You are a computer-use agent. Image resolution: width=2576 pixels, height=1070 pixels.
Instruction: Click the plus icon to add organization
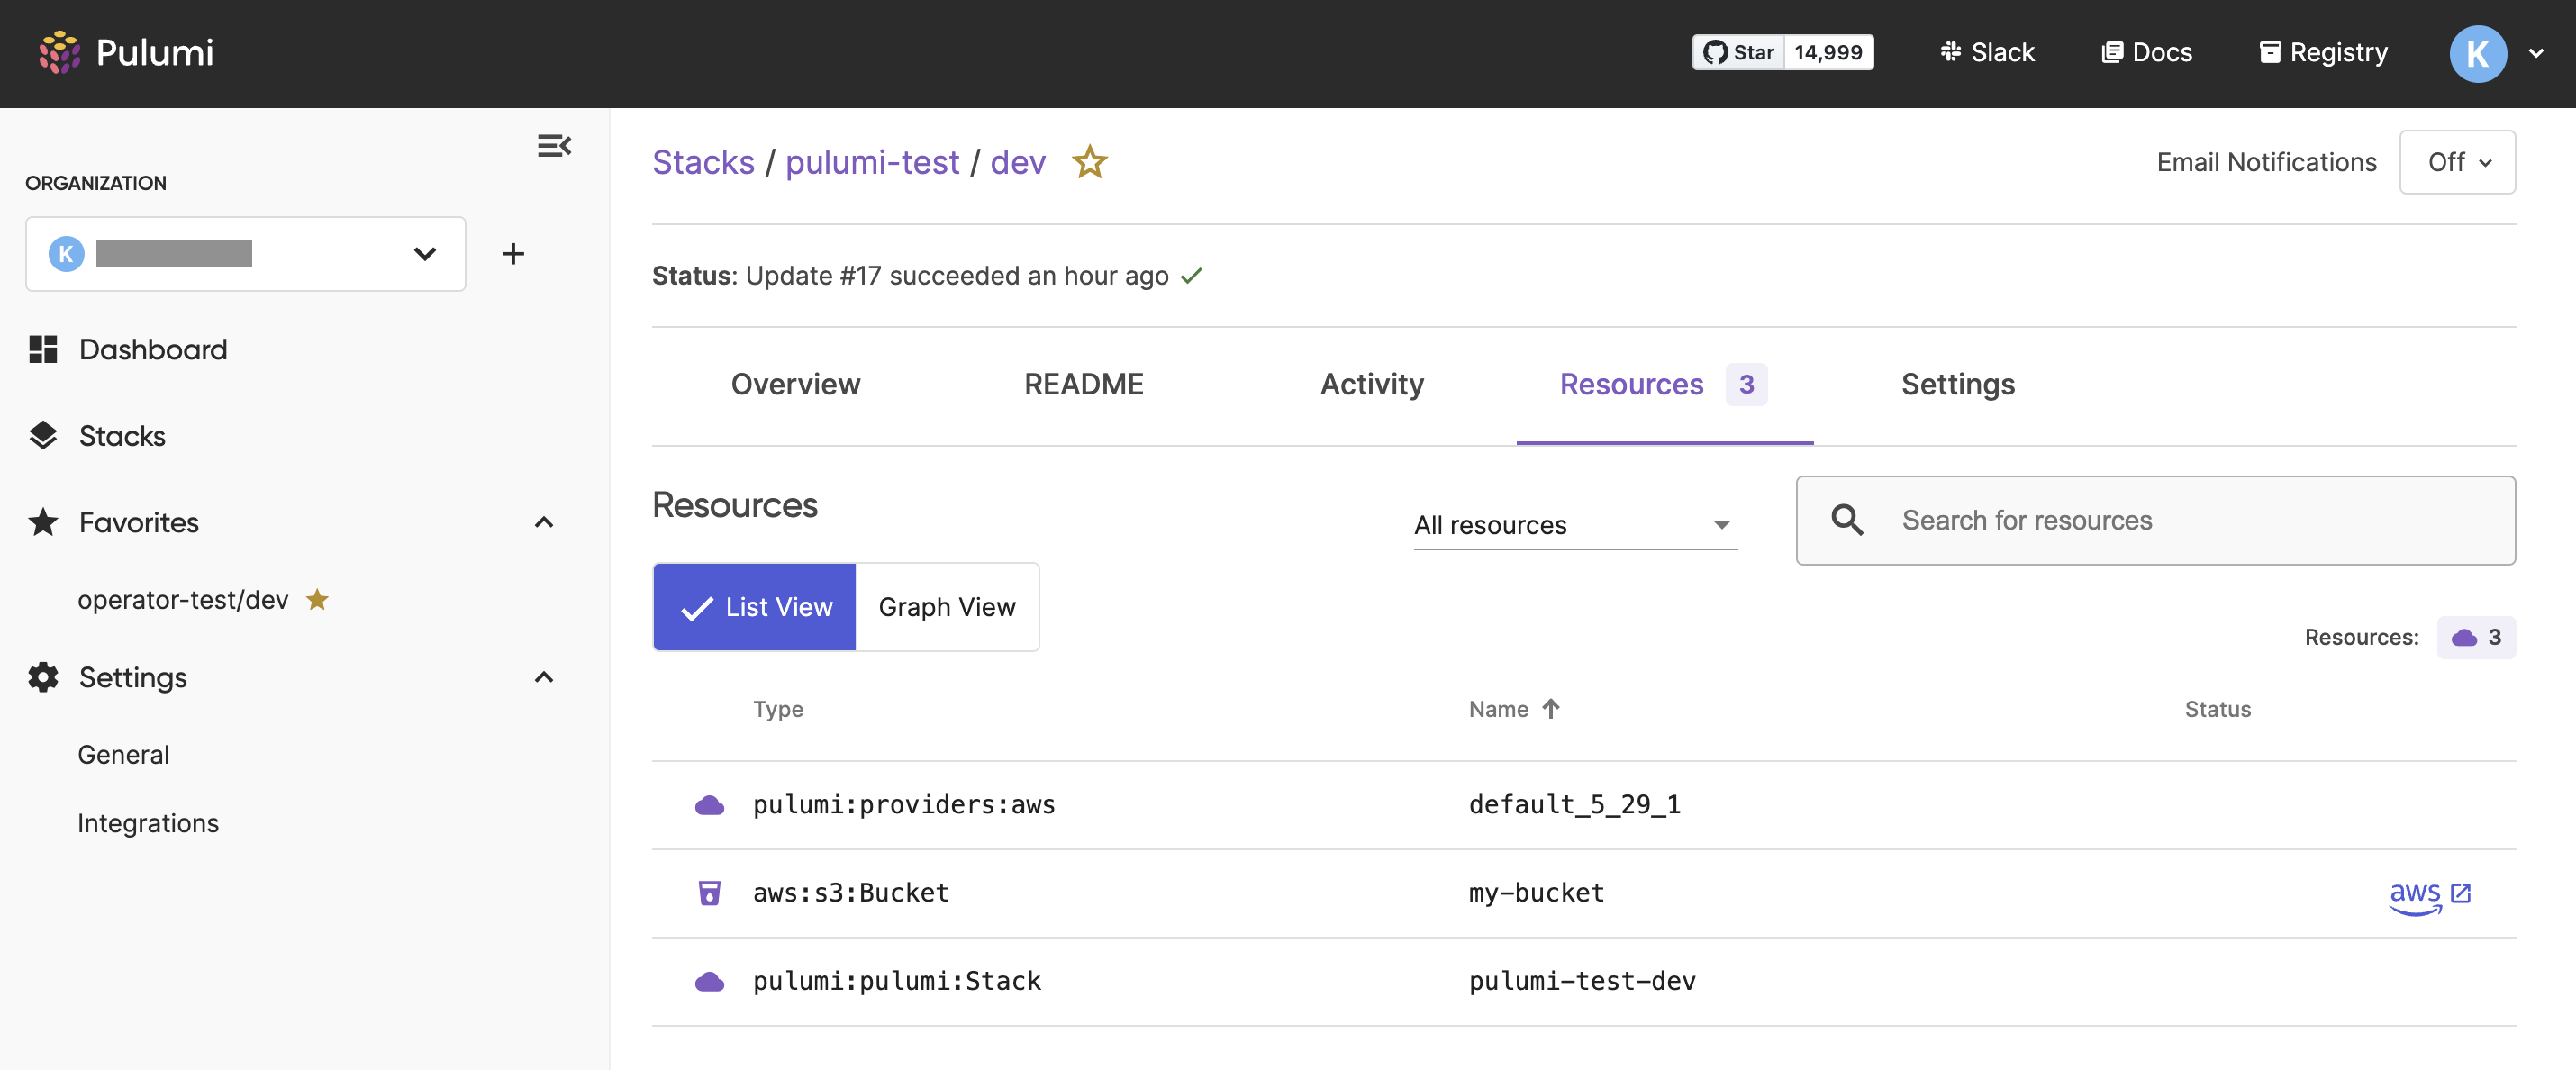(x=513, y=254)
